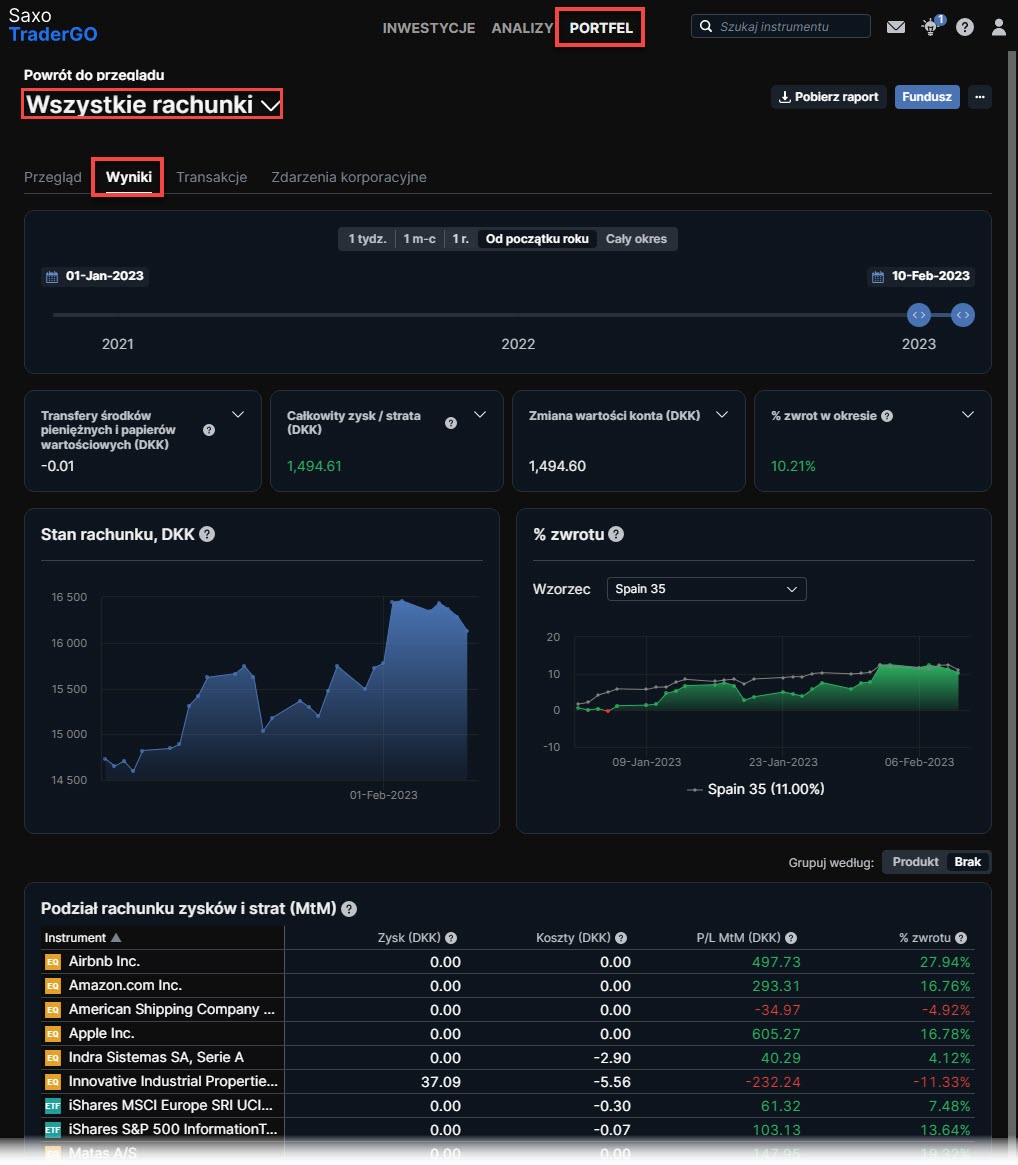Click the start date calendar icon
This screenshot has height=1165, width=1018.
pos(52,277)
